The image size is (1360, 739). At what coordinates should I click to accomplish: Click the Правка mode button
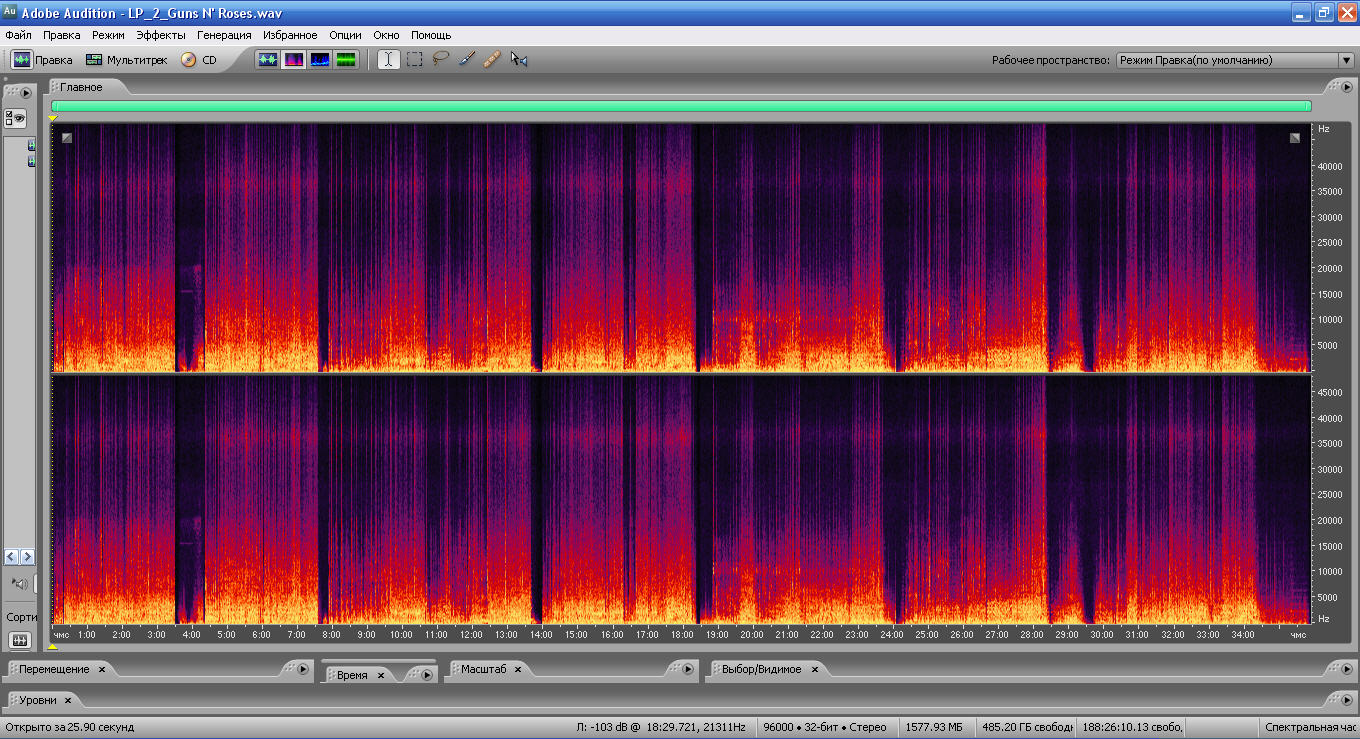[42, 60]
